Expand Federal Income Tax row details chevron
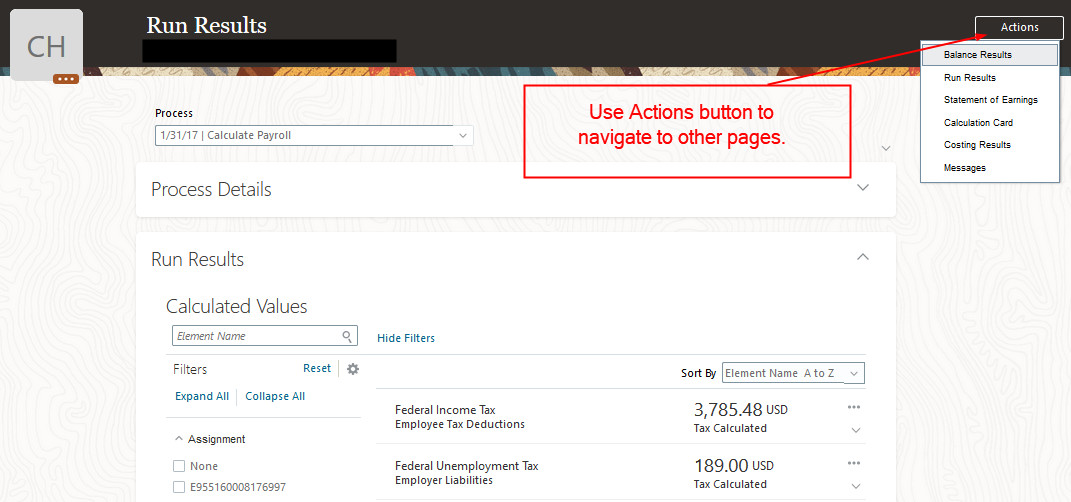 click(x=855, y=430)
